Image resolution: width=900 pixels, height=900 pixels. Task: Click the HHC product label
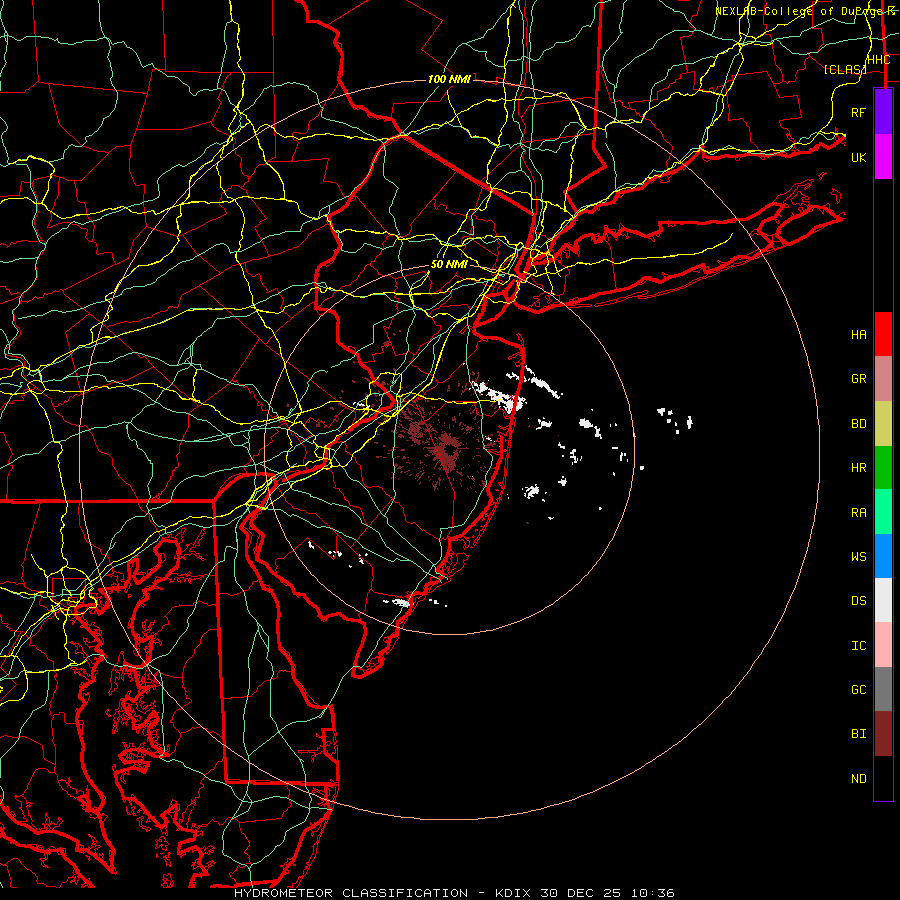point(878,60)
